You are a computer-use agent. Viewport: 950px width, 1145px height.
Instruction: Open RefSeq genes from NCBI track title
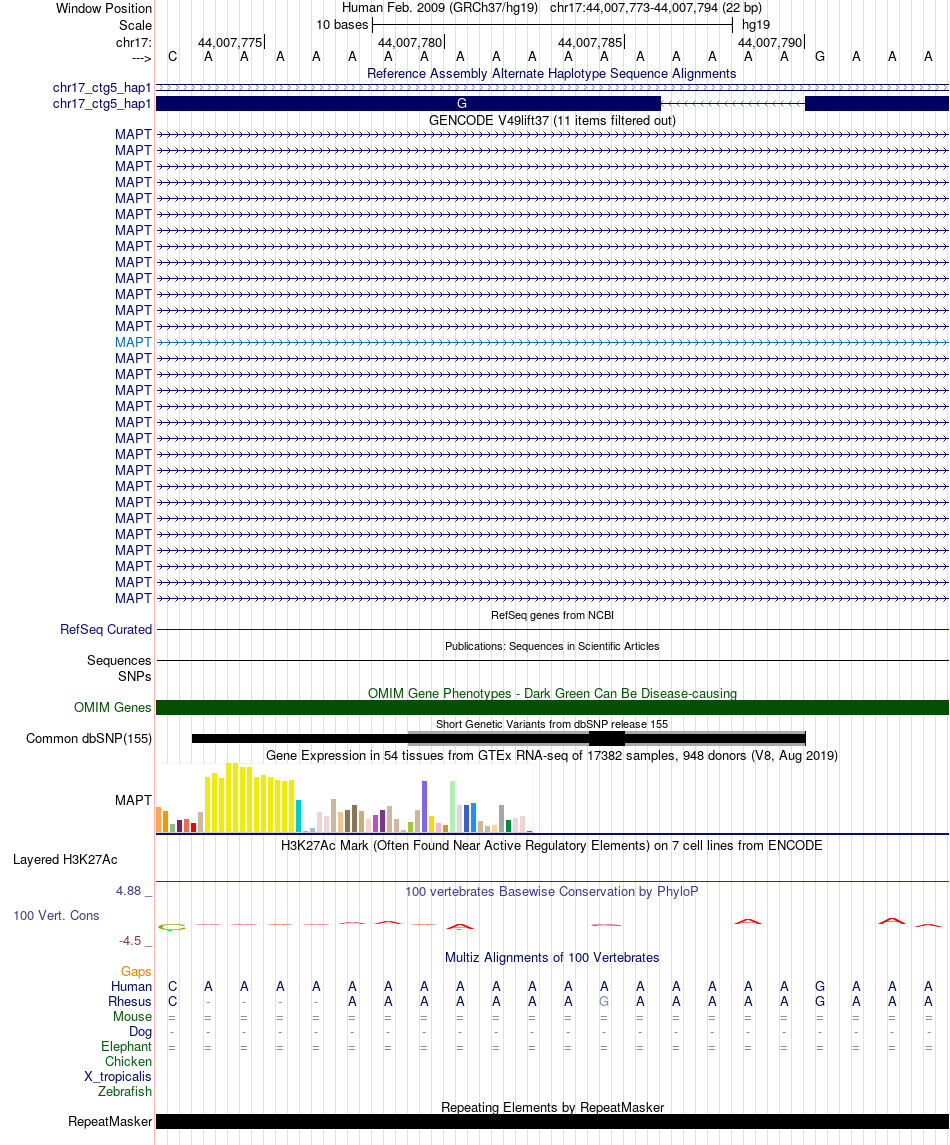pyautogui.click(x=552, y=616)
